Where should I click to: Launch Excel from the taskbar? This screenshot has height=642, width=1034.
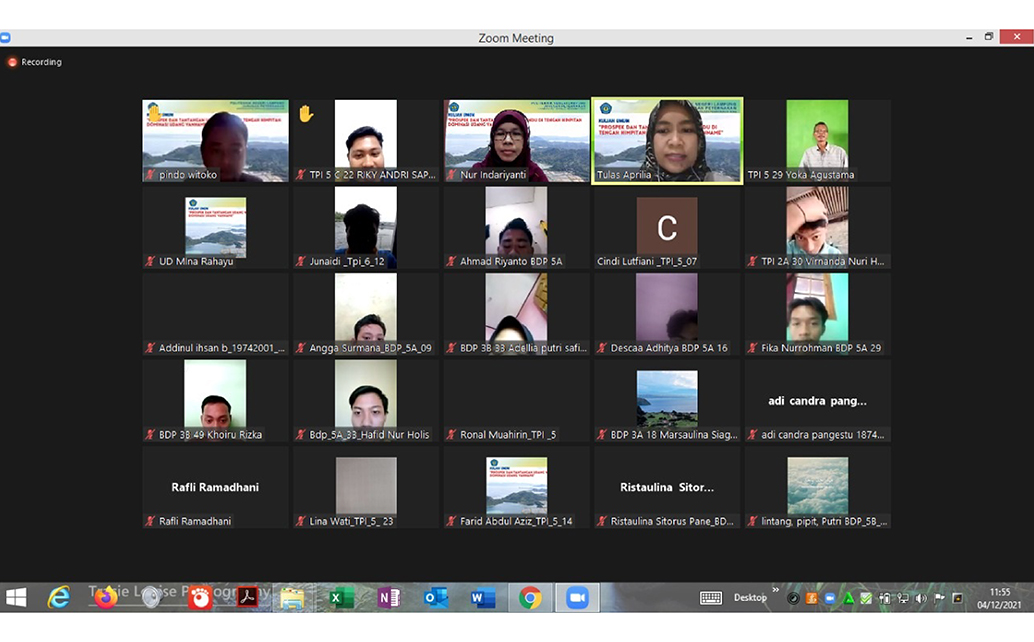(x=340, y=598)
